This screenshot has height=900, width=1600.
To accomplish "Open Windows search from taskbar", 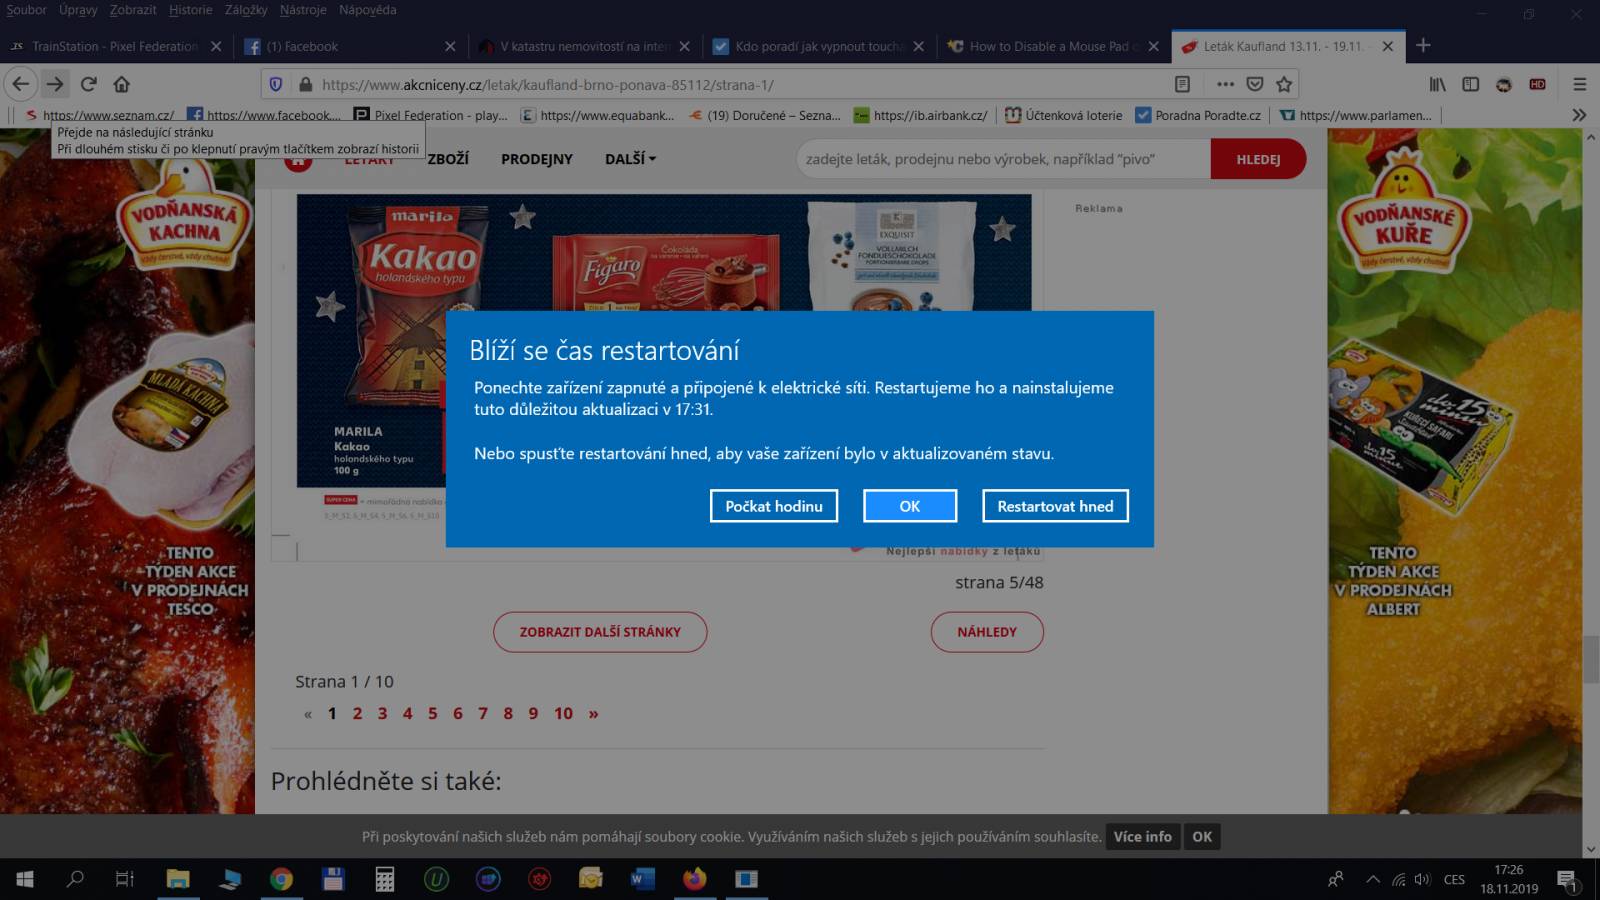I will coord(75,879).
